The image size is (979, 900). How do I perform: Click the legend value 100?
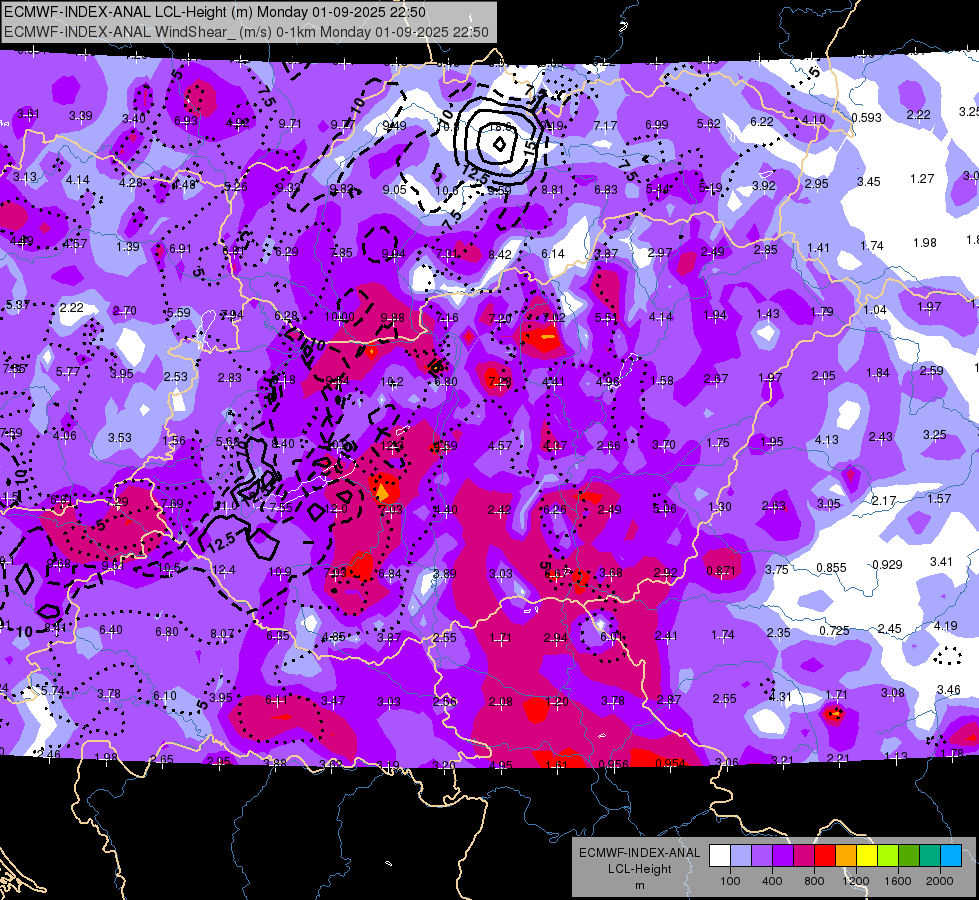[x=730, y=881]
